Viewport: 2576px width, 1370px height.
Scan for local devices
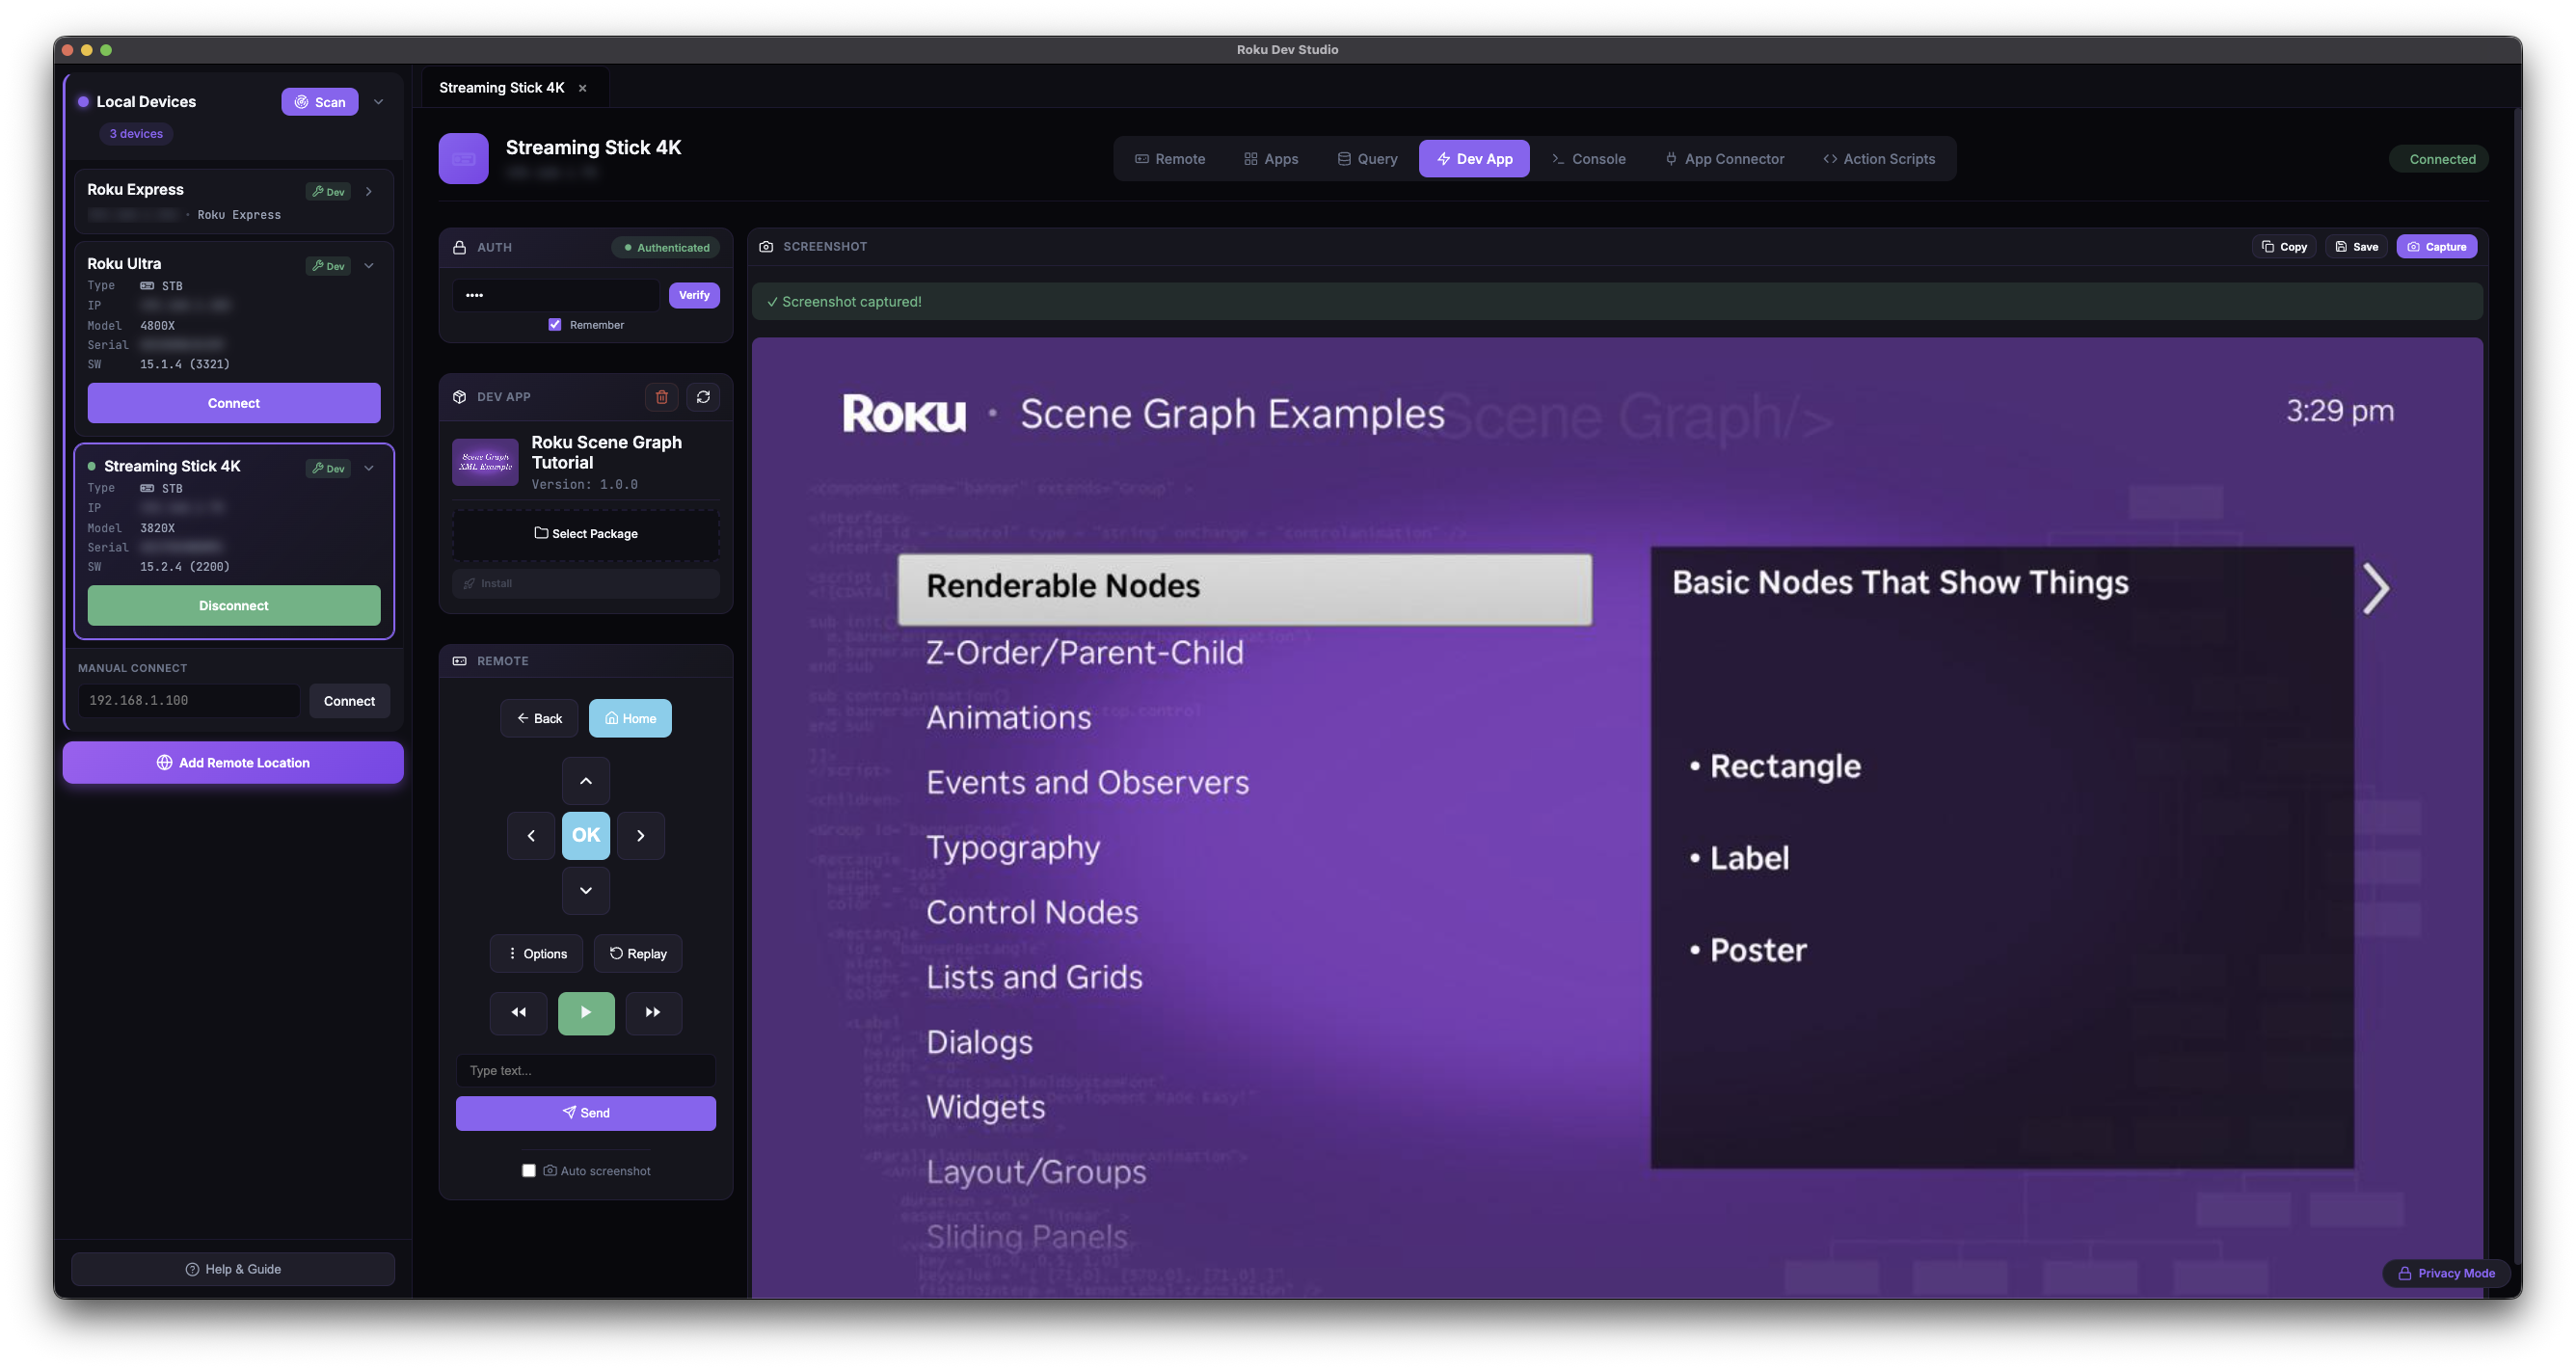click(x=320, y=102)
